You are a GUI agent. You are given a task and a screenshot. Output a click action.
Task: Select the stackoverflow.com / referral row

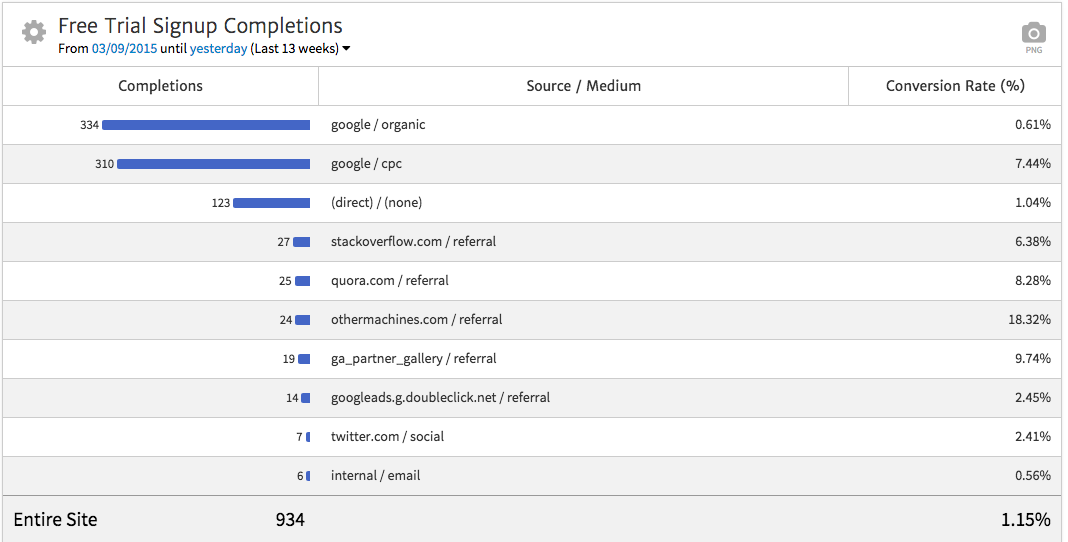click(x=413, y=242)
